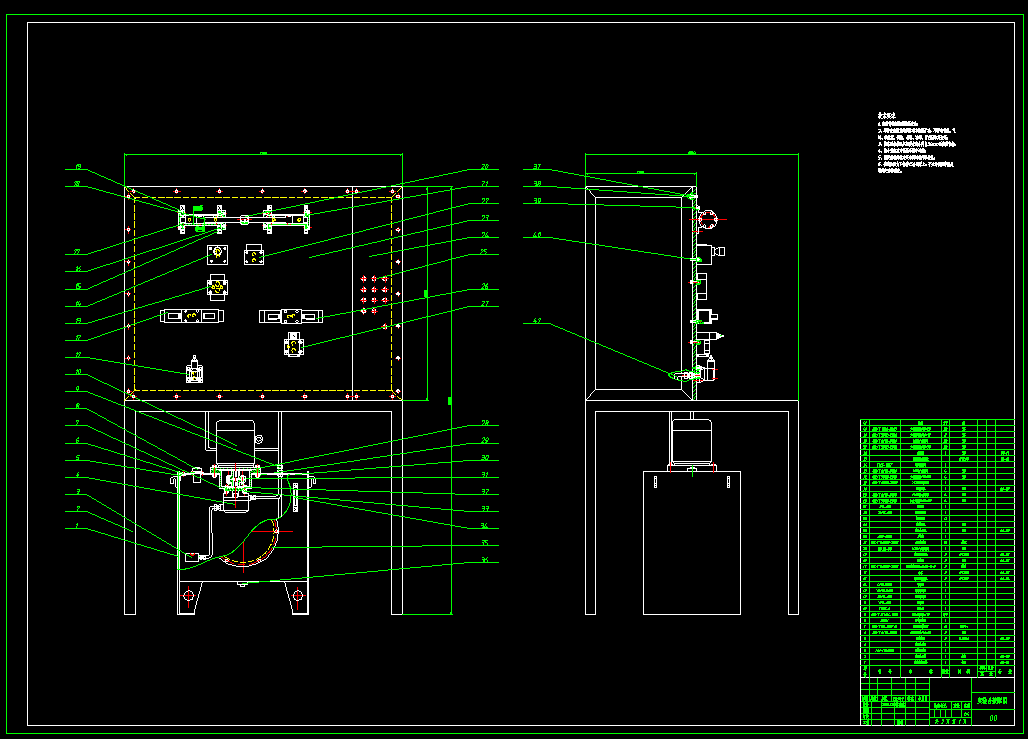Image resolution: width=1028 pixels, height=739 pixels.
Task: Click the right tank foot mounting hole
Action: 298,596
